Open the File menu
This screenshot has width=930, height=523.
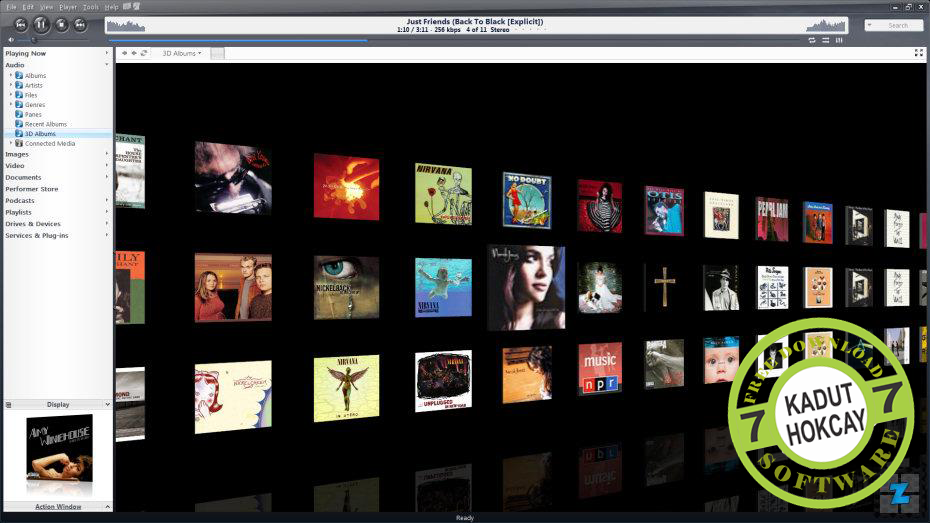pyautogui.click(x=11, y=7)
